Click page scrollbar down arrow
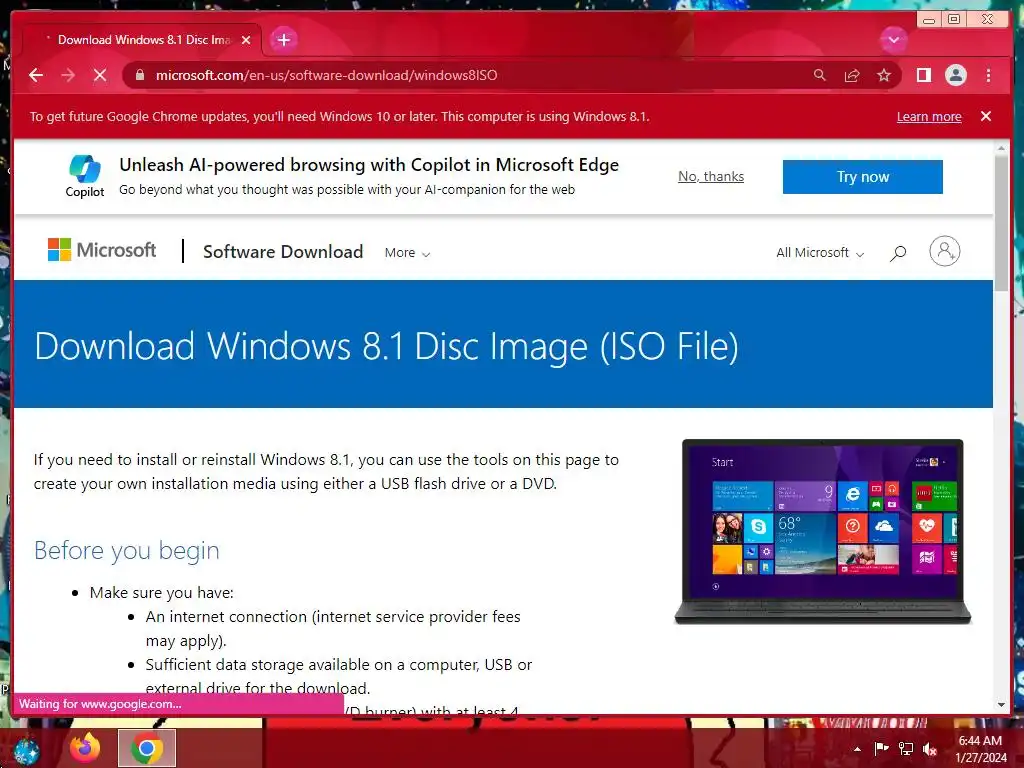Screen dimensions: 1024x768 coord(1001,705)
